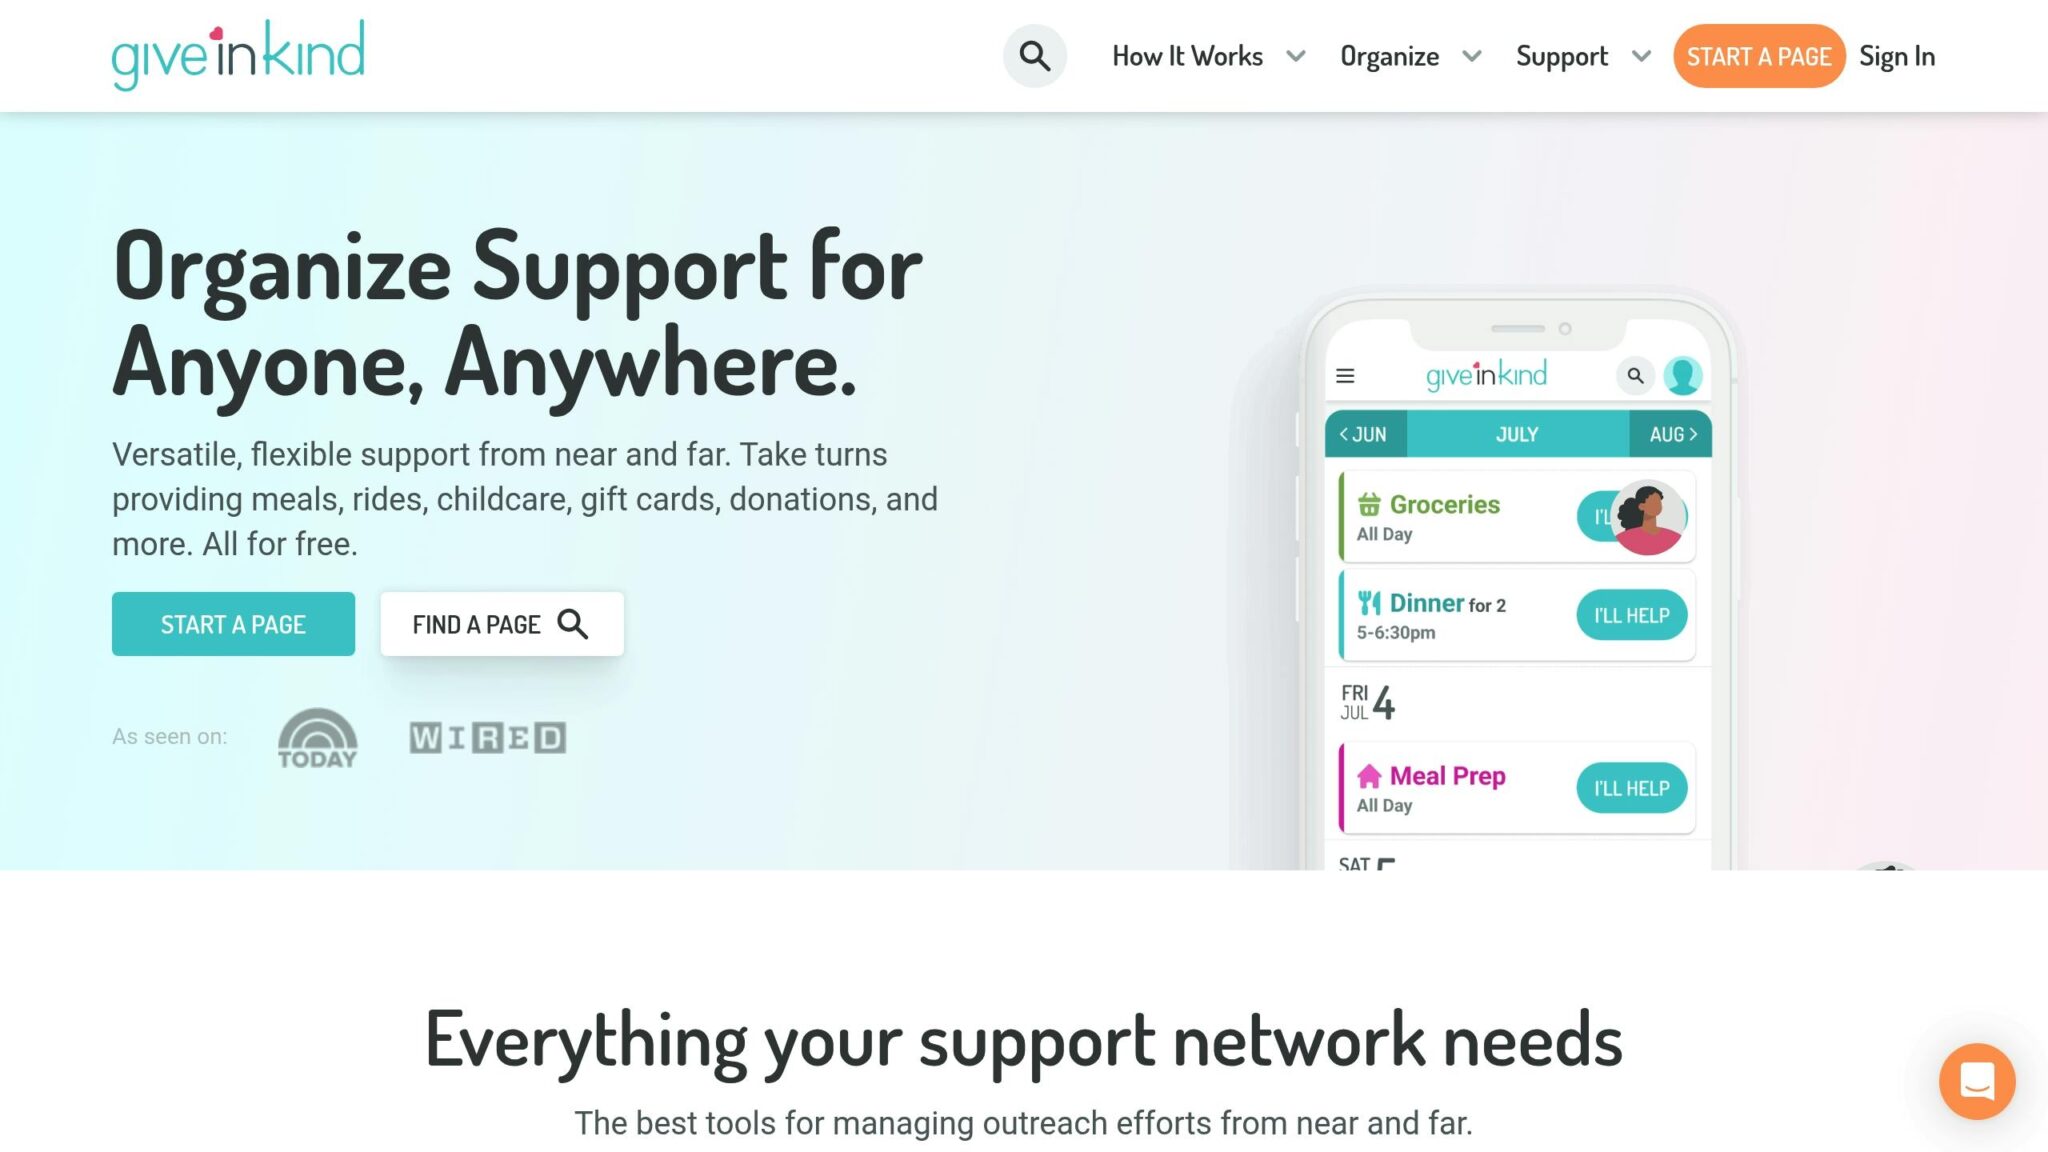Tap the profile avatar in phone mockup

click(1683, 376)
